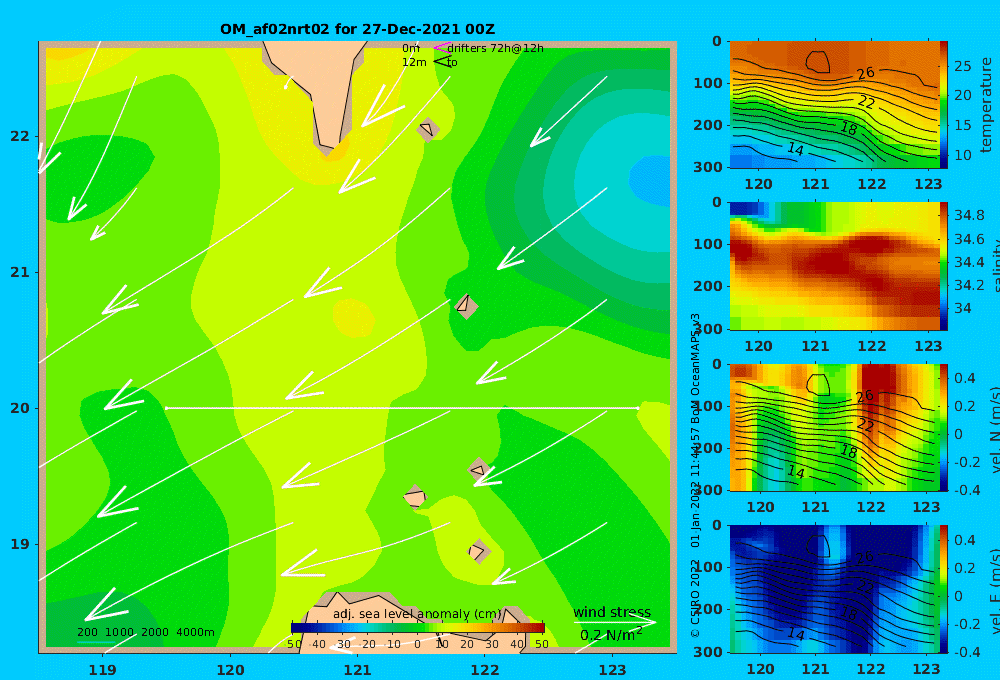The height and width of the screenshot is (680, 1000).
Task: Click the 10 tick on temperature colorbar
Action: [962, 155]
